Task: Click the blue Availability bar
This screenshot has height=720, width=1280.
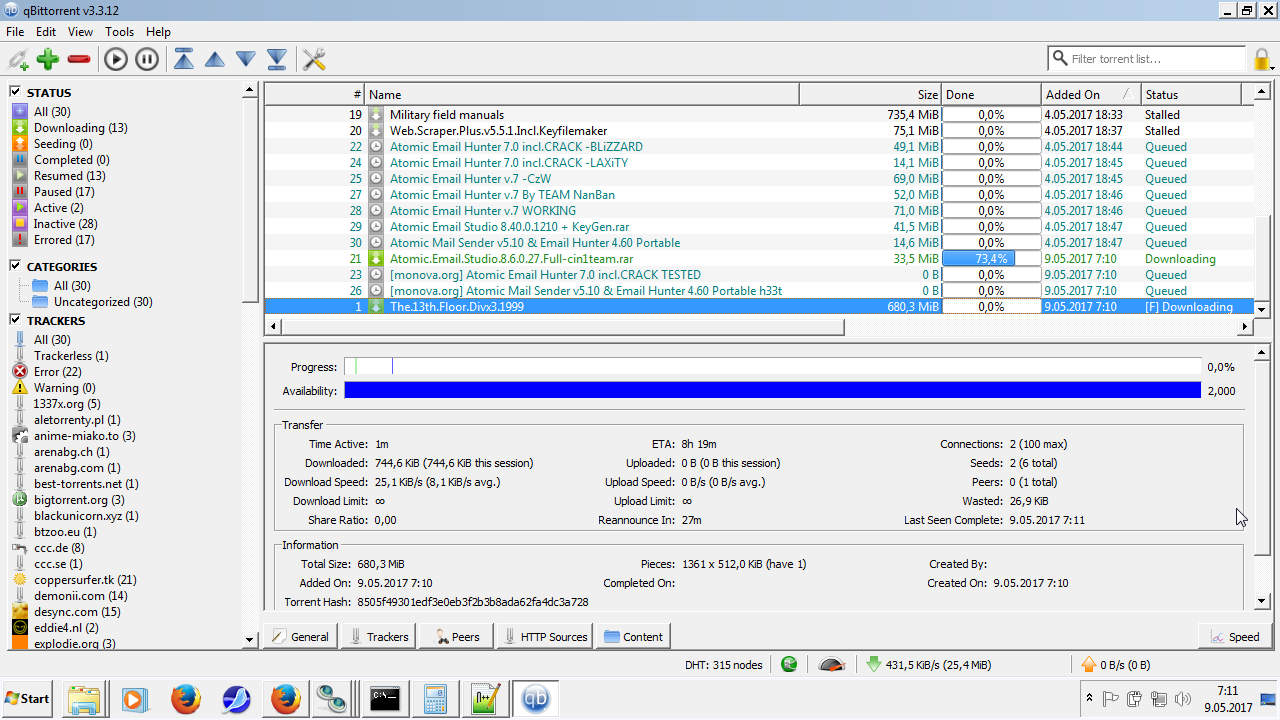Action: pyautogui.click(x=772, y=390)
